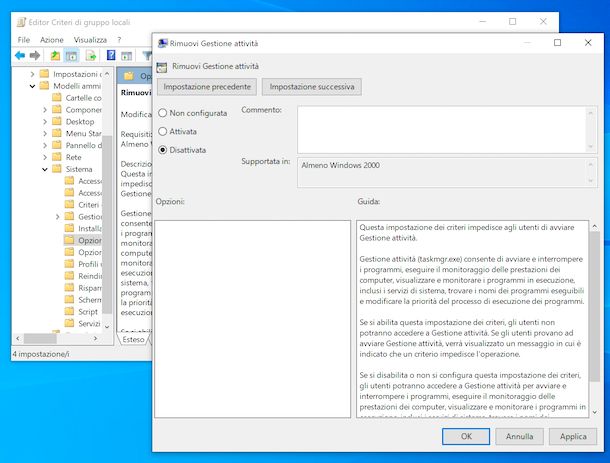This screenshot has width=610, height=463.
Task: Click the filter funnel icon in editor toolbar
Action: pyautogui.click(x=147, y=56)
